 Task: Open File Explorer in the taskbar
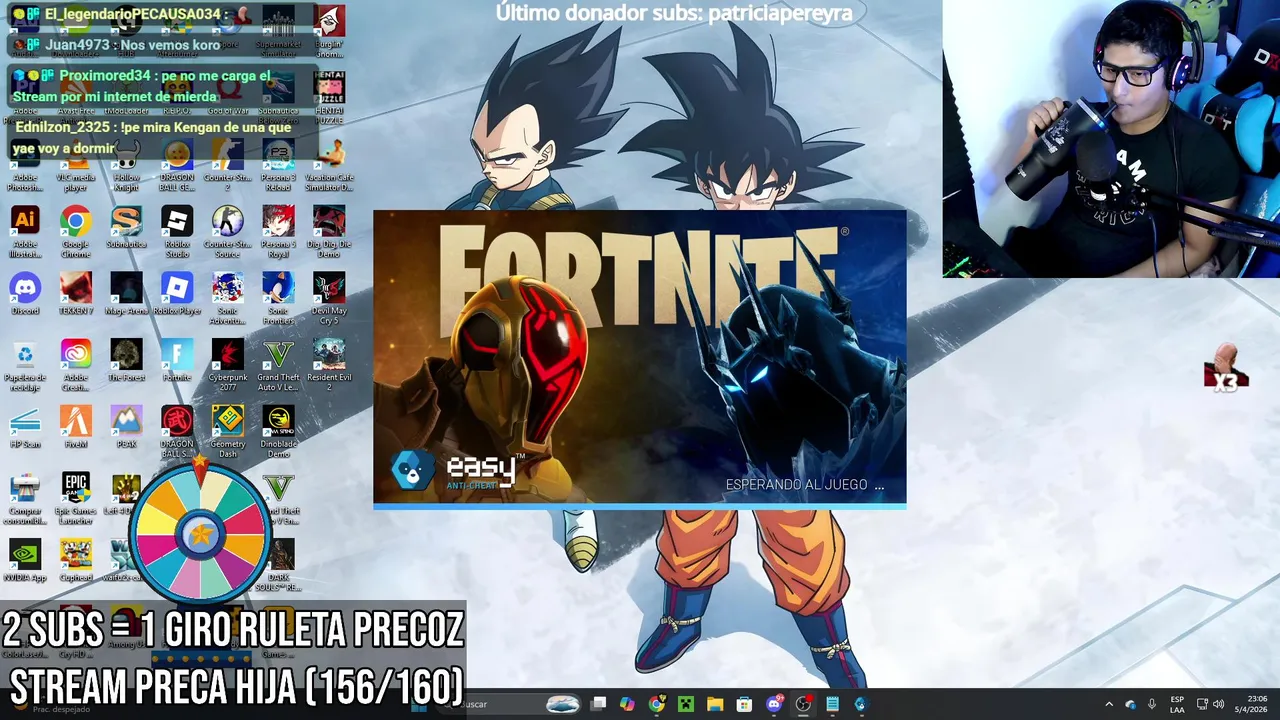pyautogui.click(x=714, y=704)
